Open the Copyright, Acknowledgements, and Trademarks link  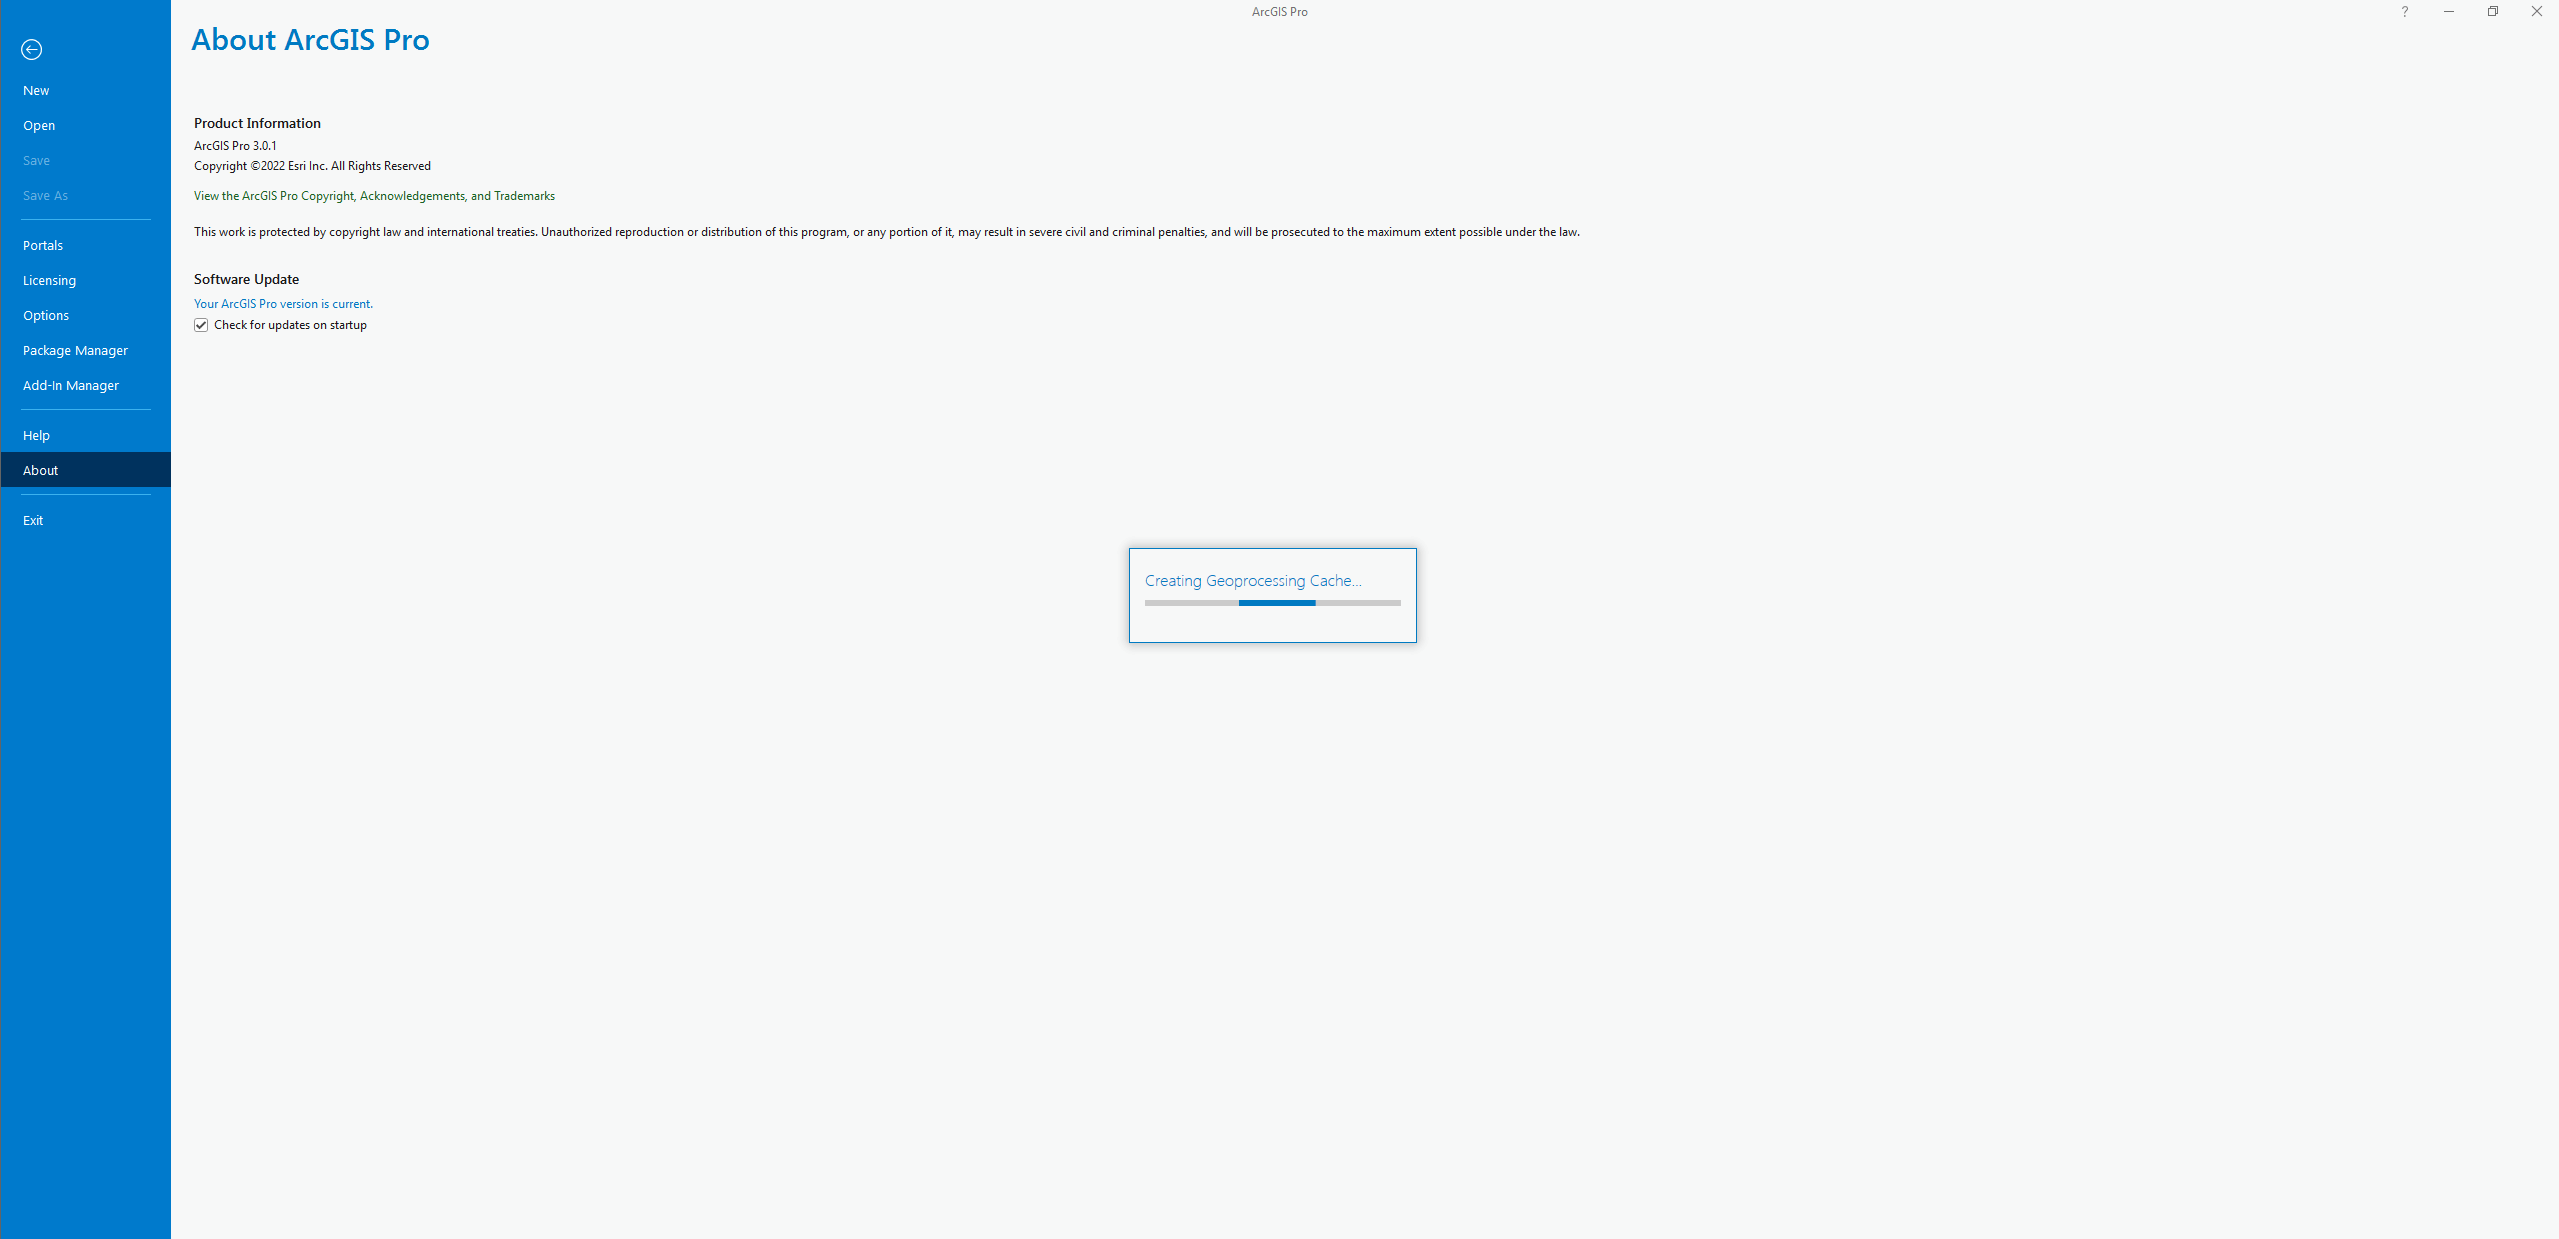point(374,196)
